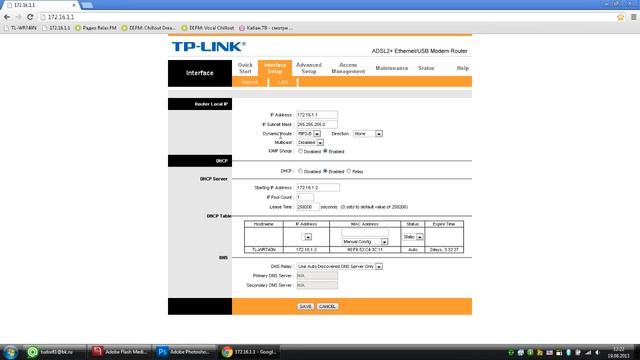
Task: Click the CANCEL button
Action: point(327,306)
